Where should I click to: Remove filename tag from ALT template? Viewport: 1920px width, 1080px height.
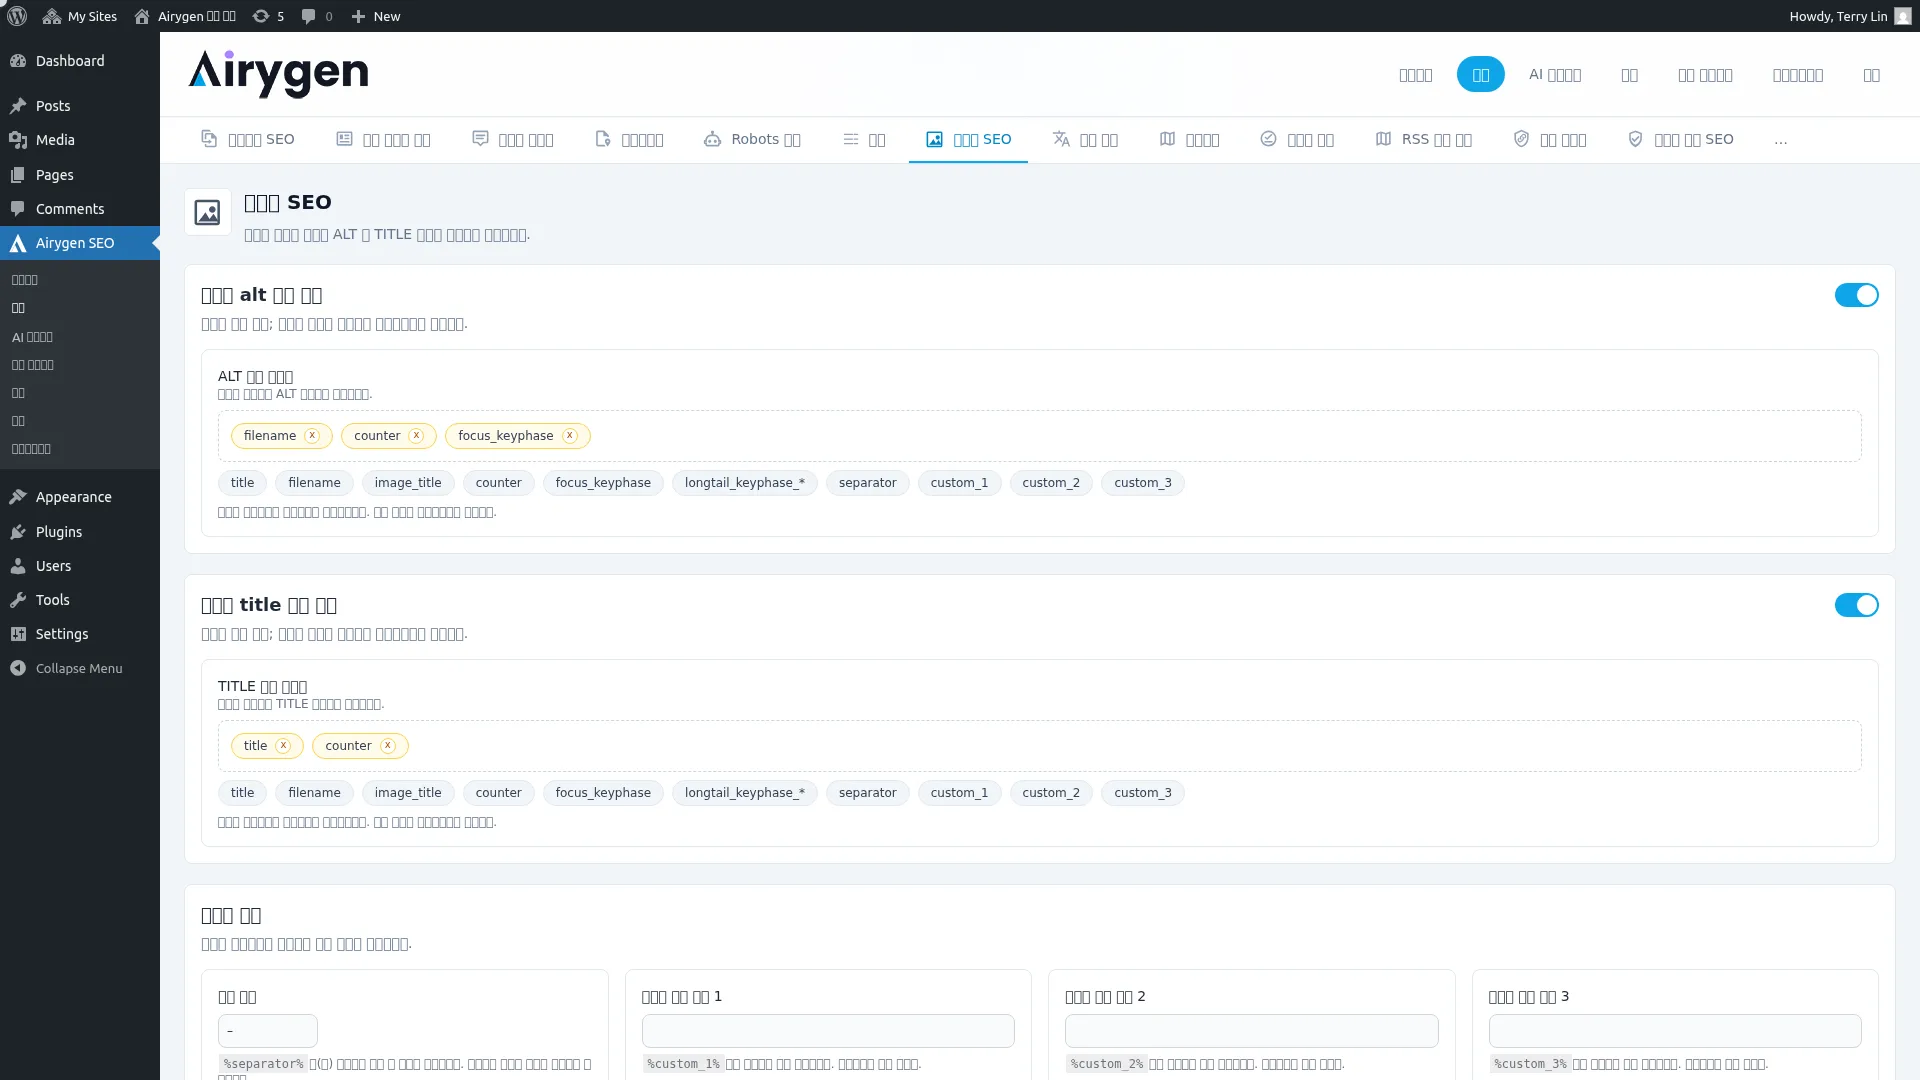[x=312, y=435]
